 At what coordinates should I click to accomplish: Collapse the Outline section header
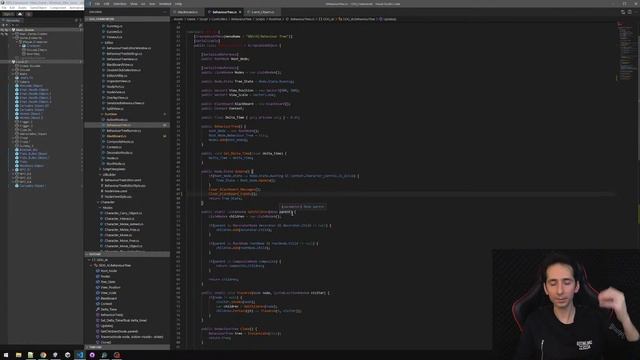(127, 254)
